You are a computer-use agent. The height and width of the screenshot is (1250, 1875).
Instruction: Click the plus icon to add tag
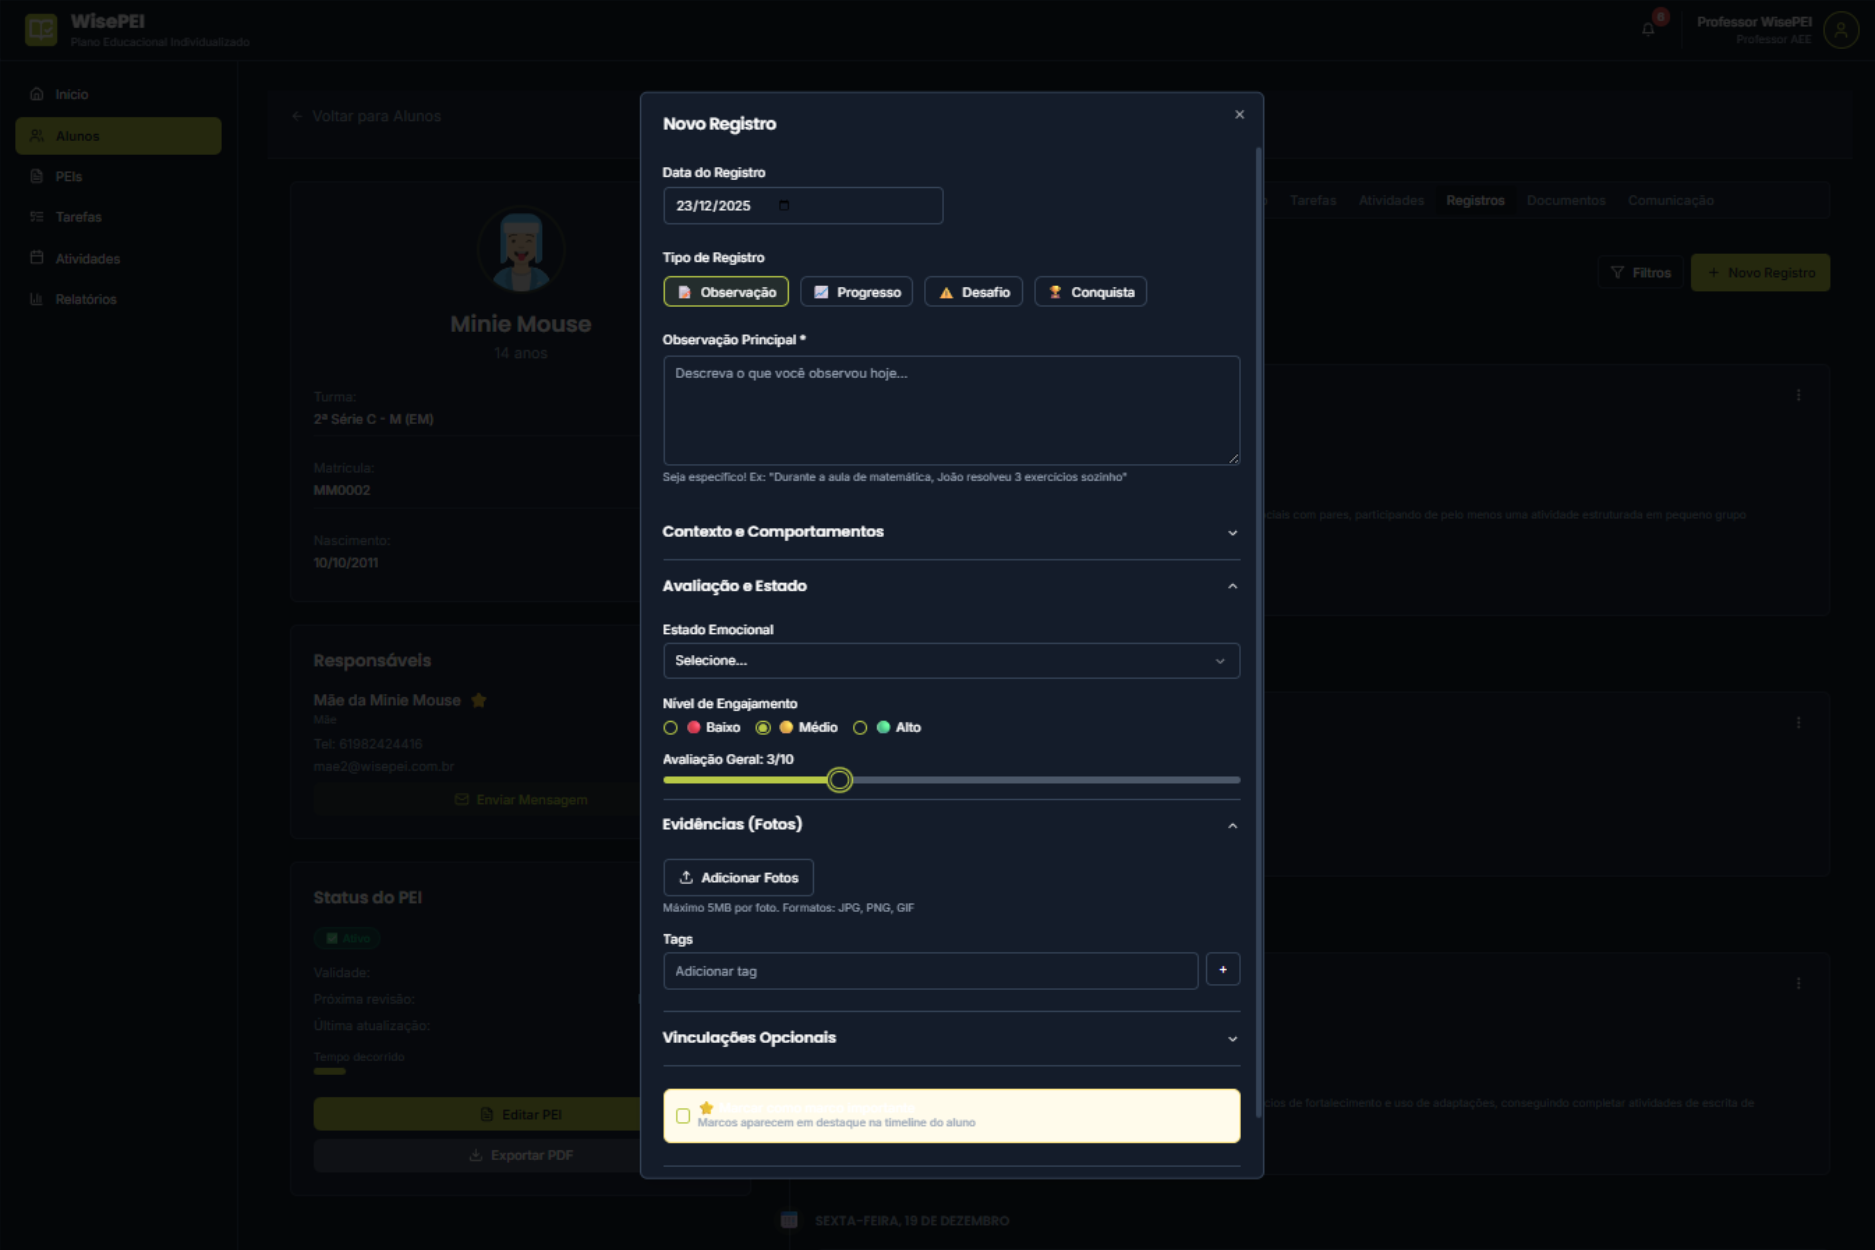[1222, 970]
